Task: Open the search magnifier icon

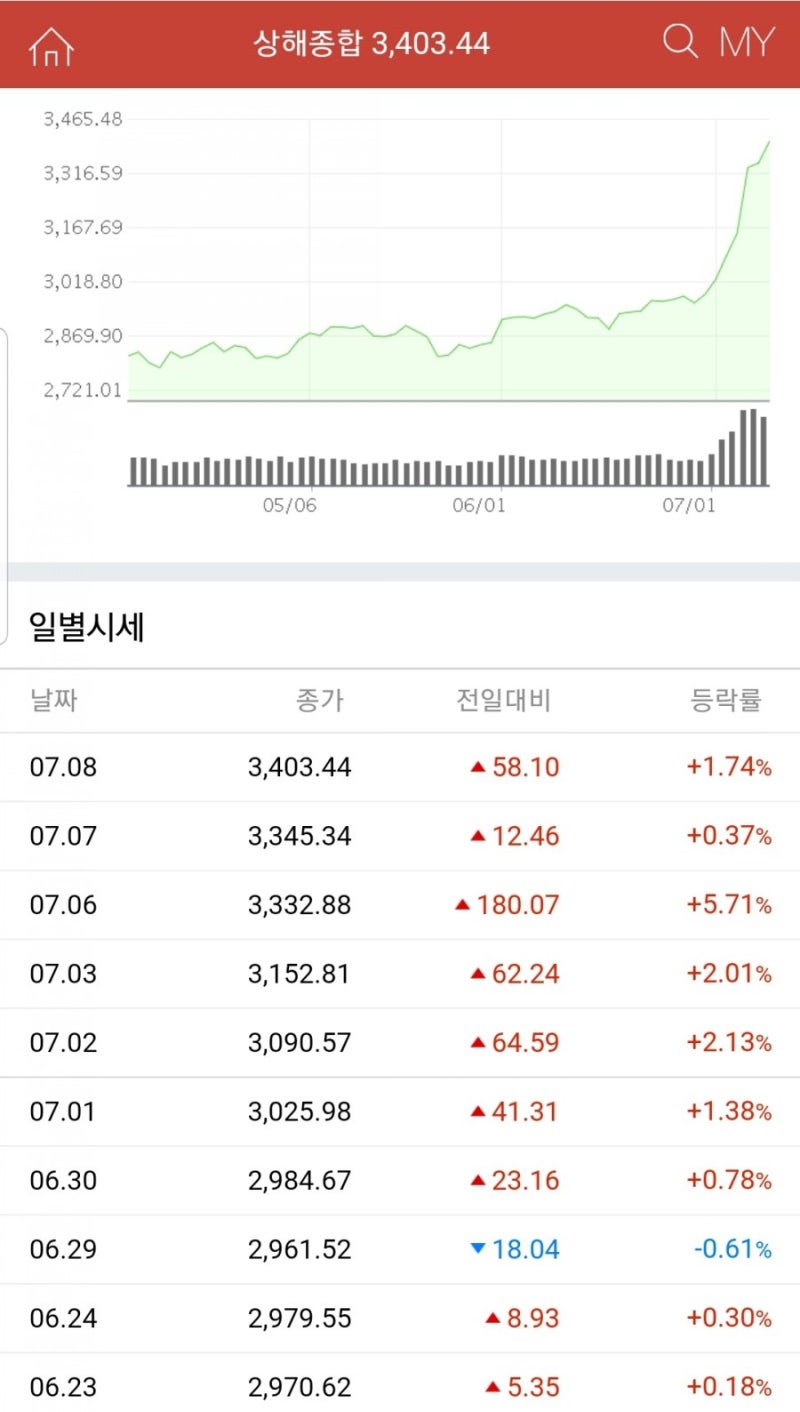Action: coord(680,42)
